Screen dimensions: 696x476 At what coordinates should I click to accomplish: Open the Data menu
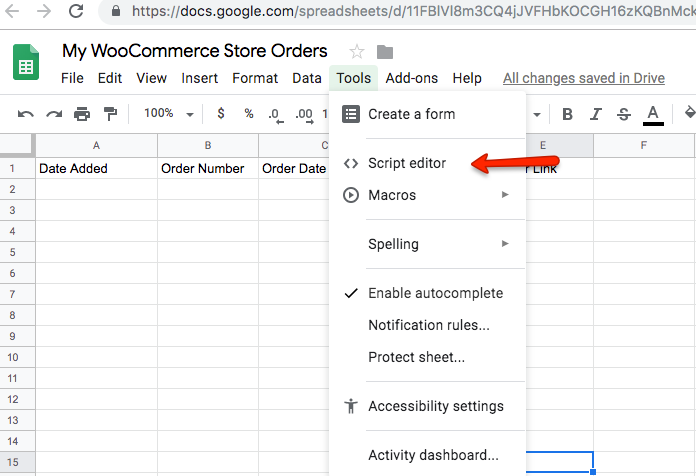coord(307,78)
